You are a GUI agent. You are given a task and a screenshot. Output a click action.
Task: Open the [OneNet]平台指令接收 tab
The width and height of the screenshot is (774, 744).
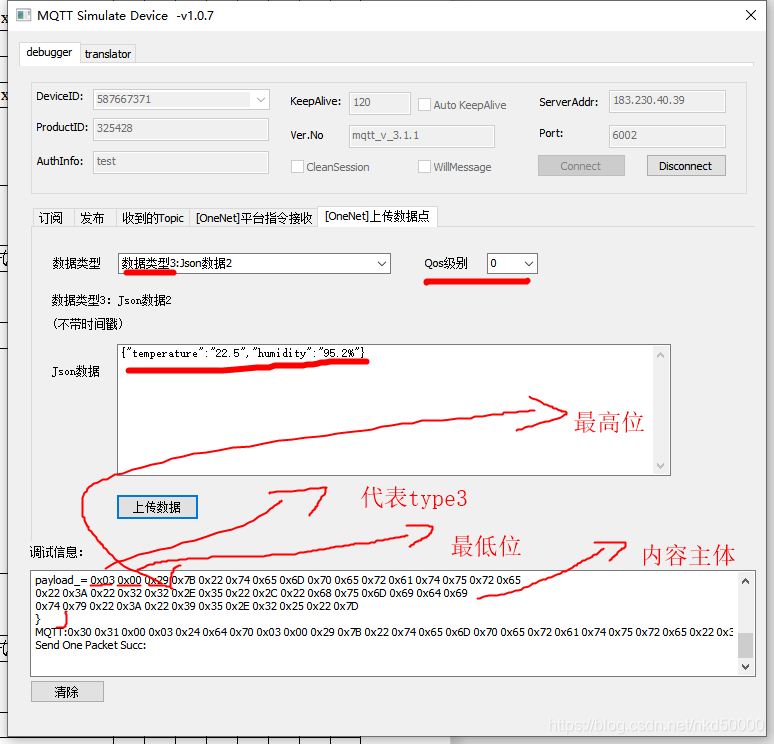coord(254,218)
